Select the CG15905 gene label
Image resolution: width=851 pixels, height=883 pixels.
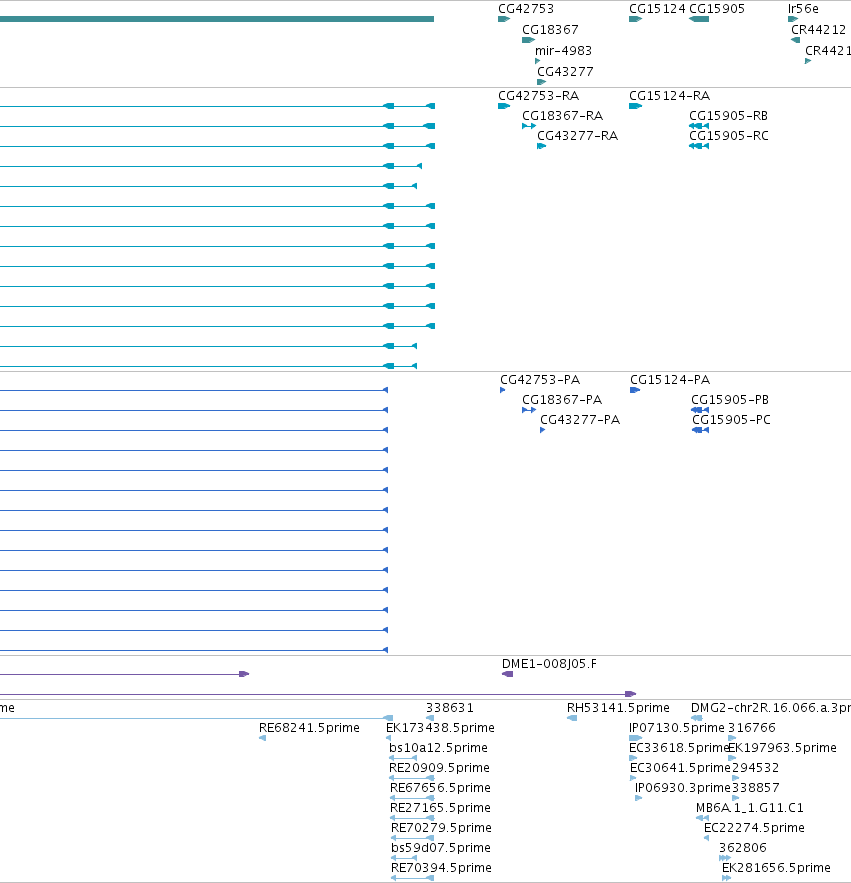click(717, 9)
